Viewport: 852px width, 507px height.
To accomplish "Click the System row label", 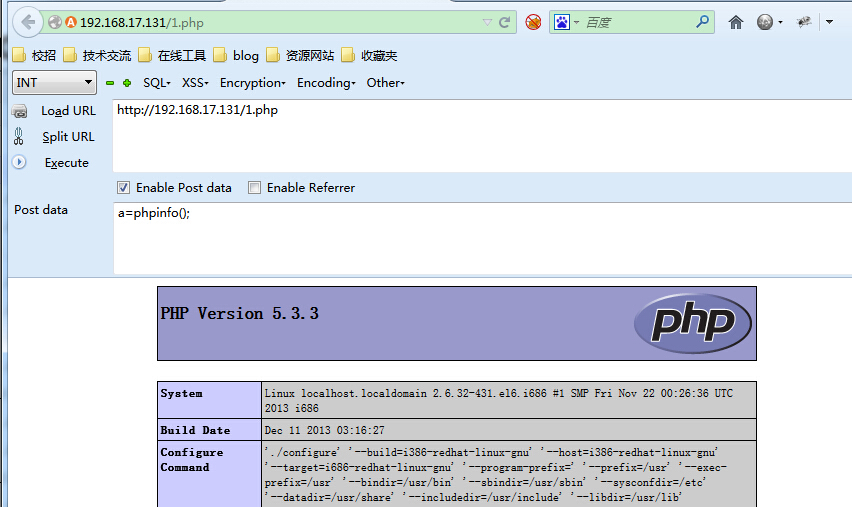I will tap(181, 393).
